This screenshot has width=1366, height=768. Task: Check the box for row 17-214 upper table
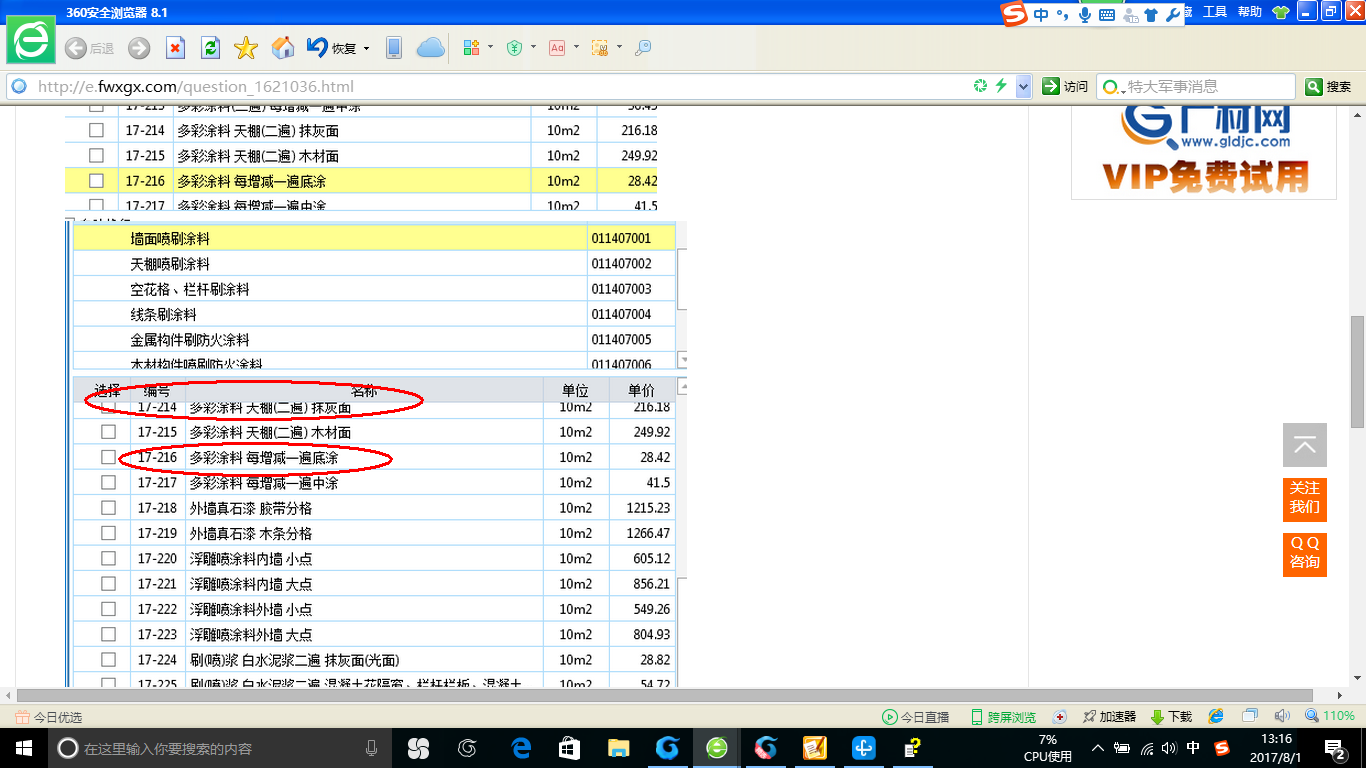96,130
